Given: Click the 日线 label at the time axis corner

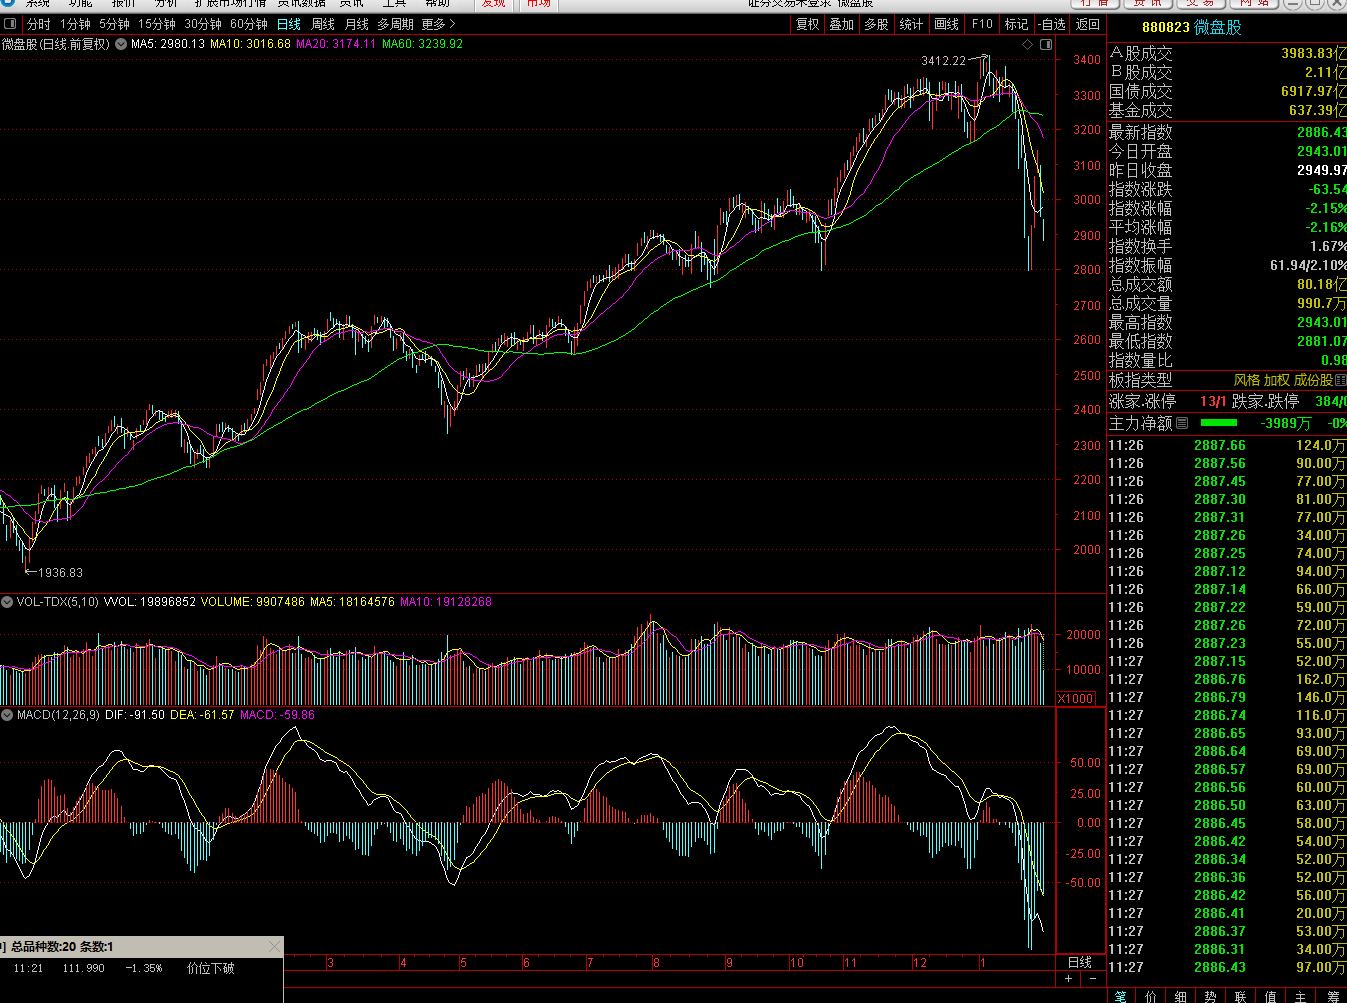Looking at the screenshot, I should pyautogui.click(x=1080, y=962).
